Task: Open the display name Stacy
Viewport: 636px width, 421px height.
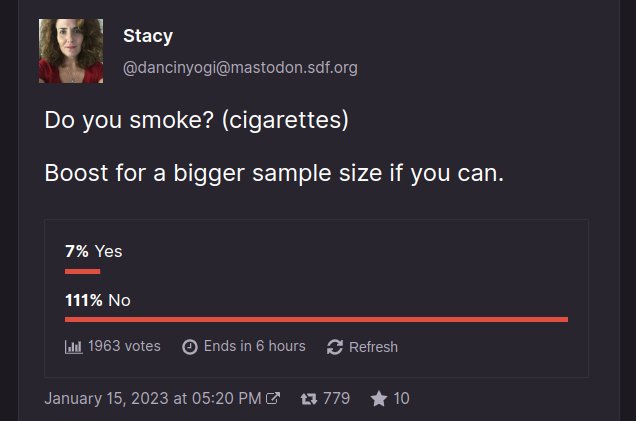Action: (148, 36)
